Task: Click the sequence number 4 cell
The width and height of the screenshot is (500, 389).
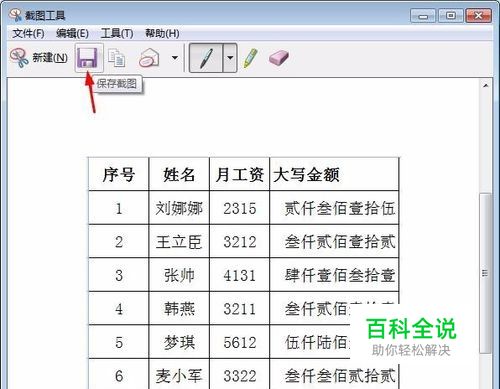Action: point(119,309)
